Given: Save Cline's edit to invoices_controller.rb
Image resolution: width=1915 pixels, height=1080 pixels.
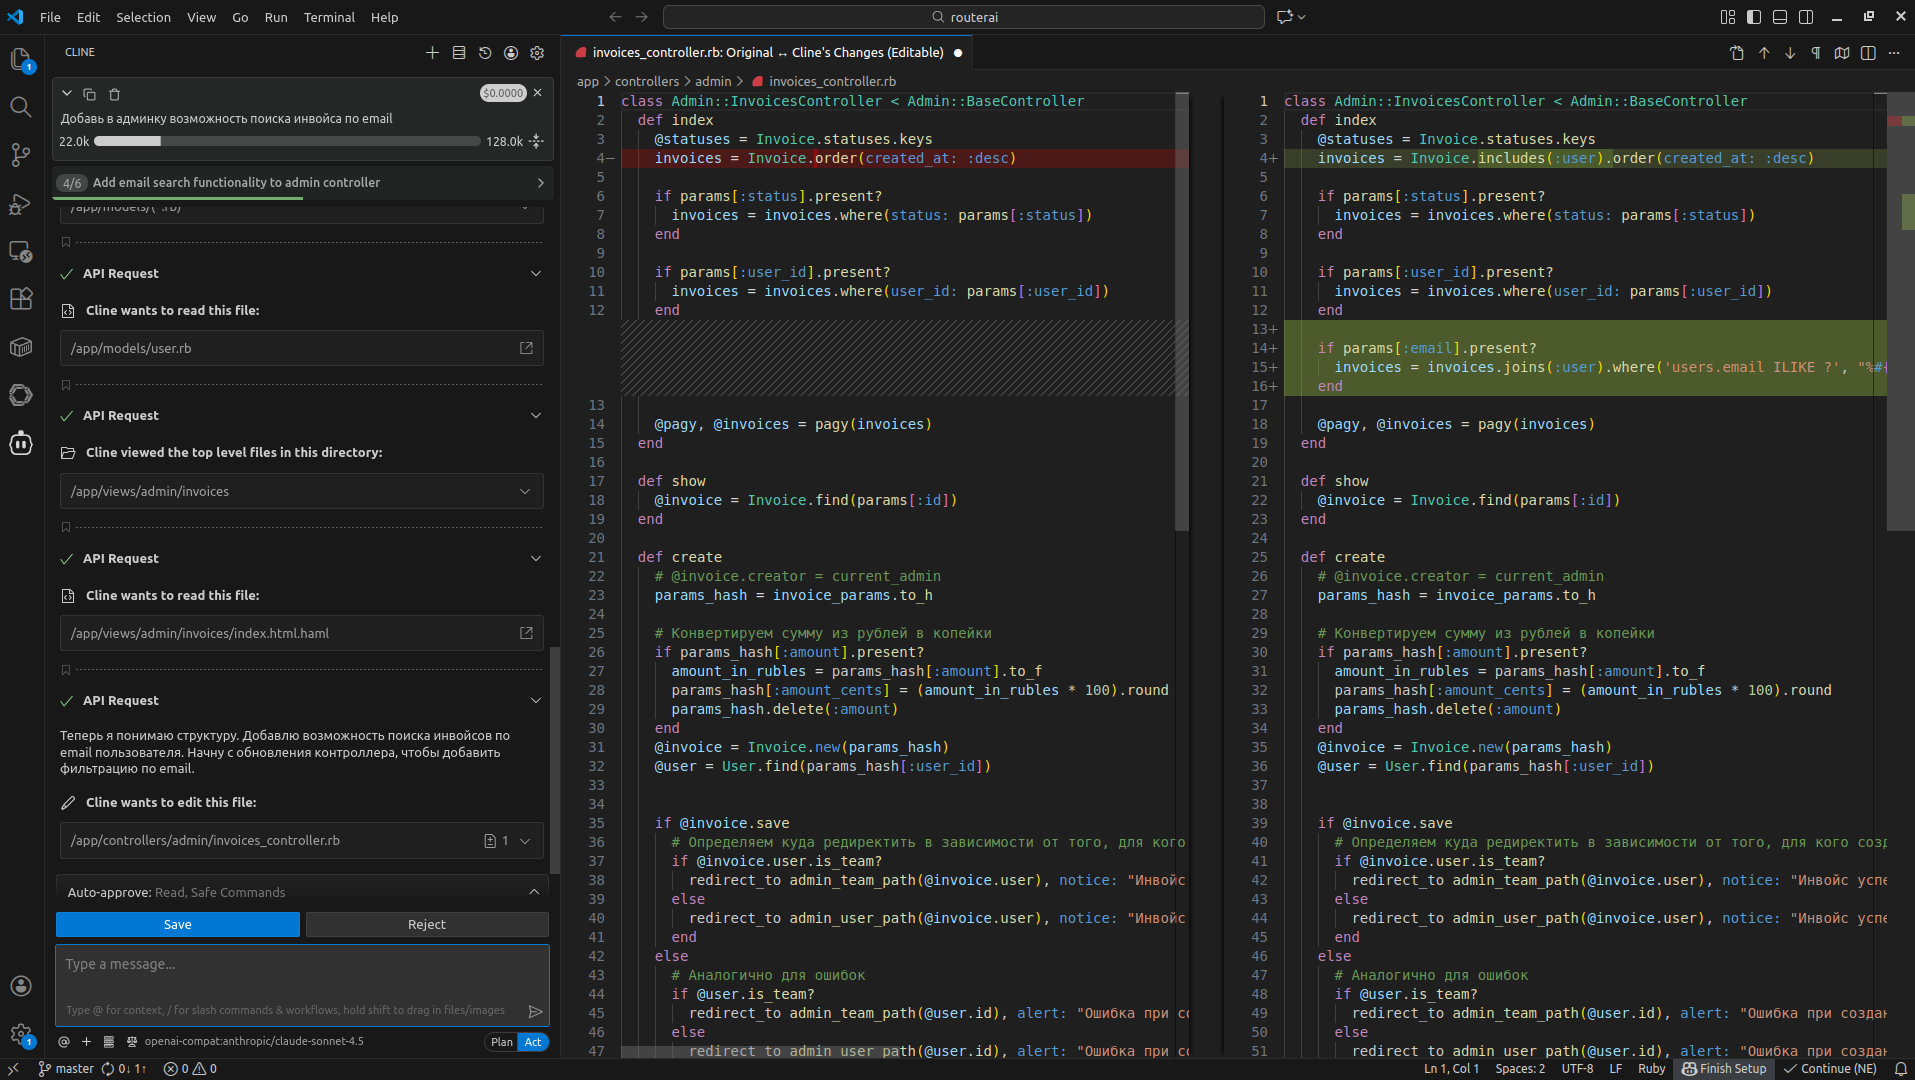Looking at the screenshot, I should (x=177, y=924).
